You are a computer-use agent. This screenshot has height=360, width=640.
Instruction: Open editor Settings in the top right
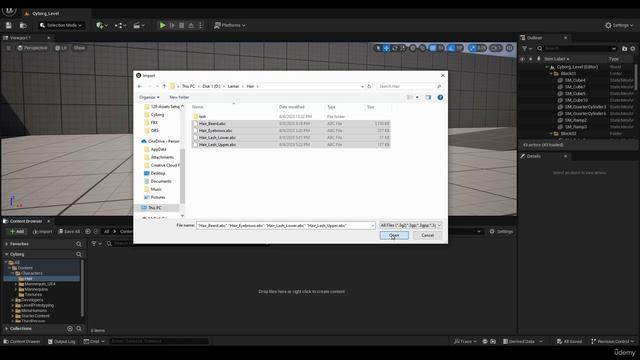click(619, 25)
